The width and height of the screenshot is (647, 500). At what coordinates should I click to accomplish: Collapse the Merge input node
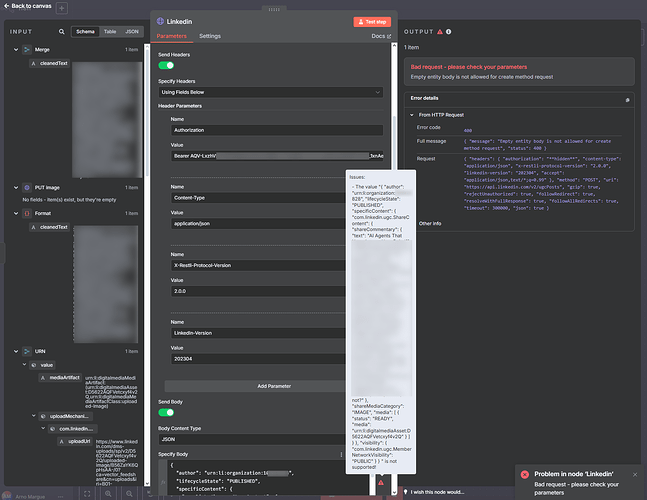pyautogui.click(x=16, y=50)
